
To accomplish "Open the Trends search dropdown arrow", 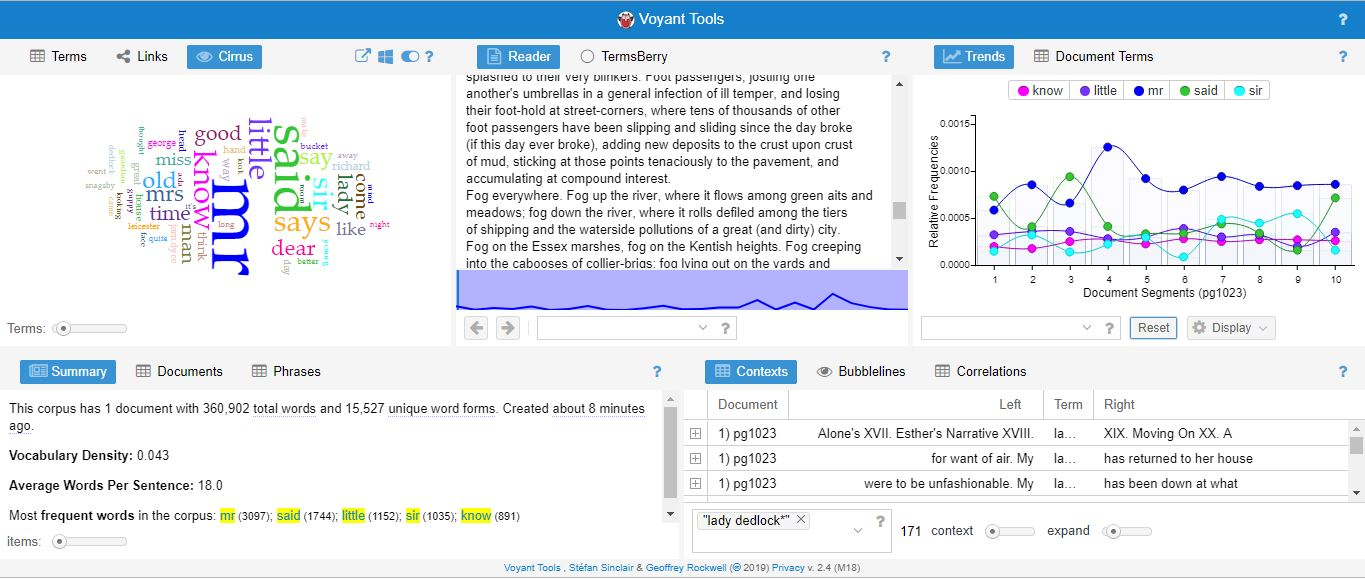I will (1086, 328).
